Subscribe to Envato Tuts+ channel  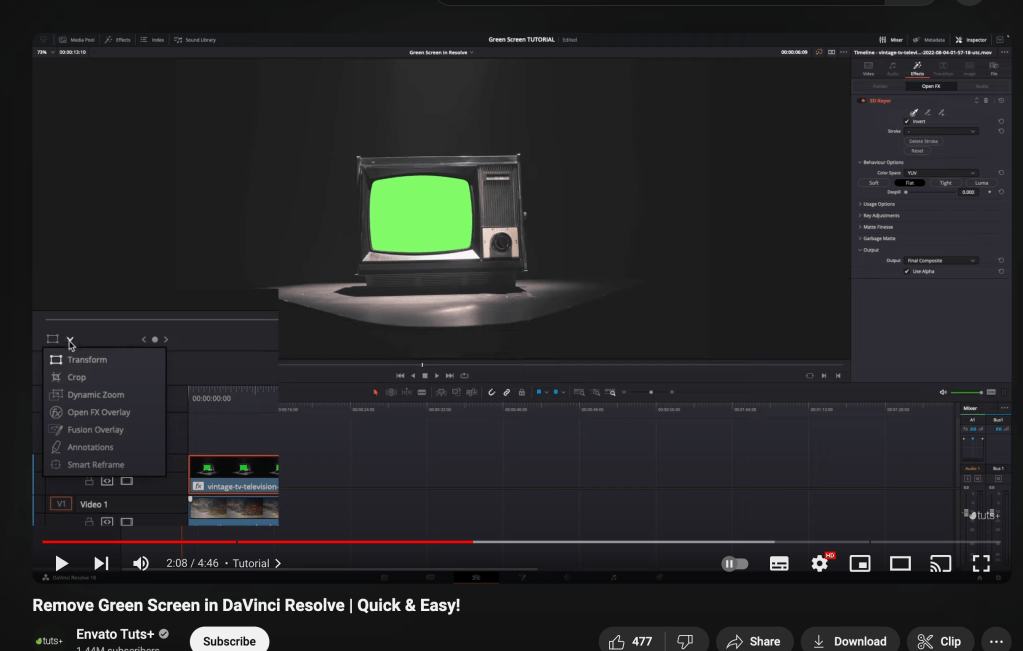(x=229, y=641)
